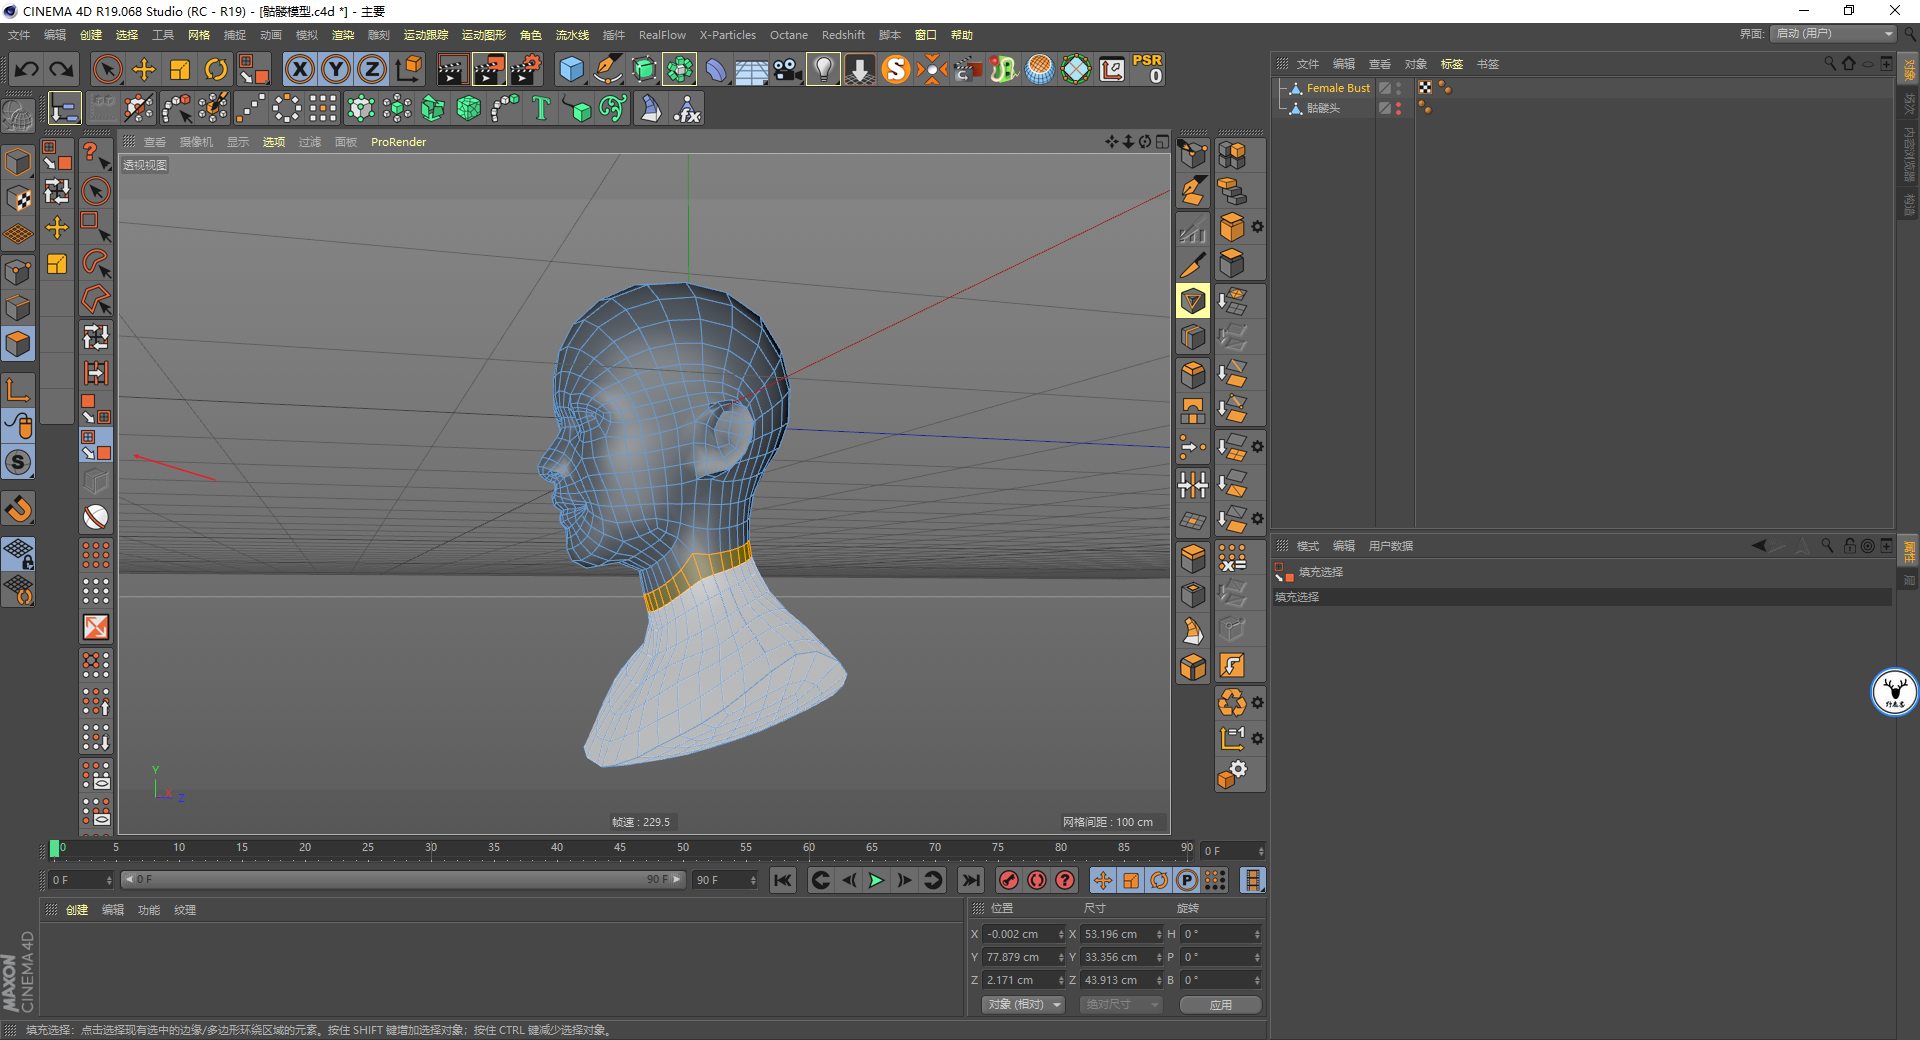Click the Record Active Objects keyframe button
The width and height of the screenshot is (1920, 1040).
1009,880
